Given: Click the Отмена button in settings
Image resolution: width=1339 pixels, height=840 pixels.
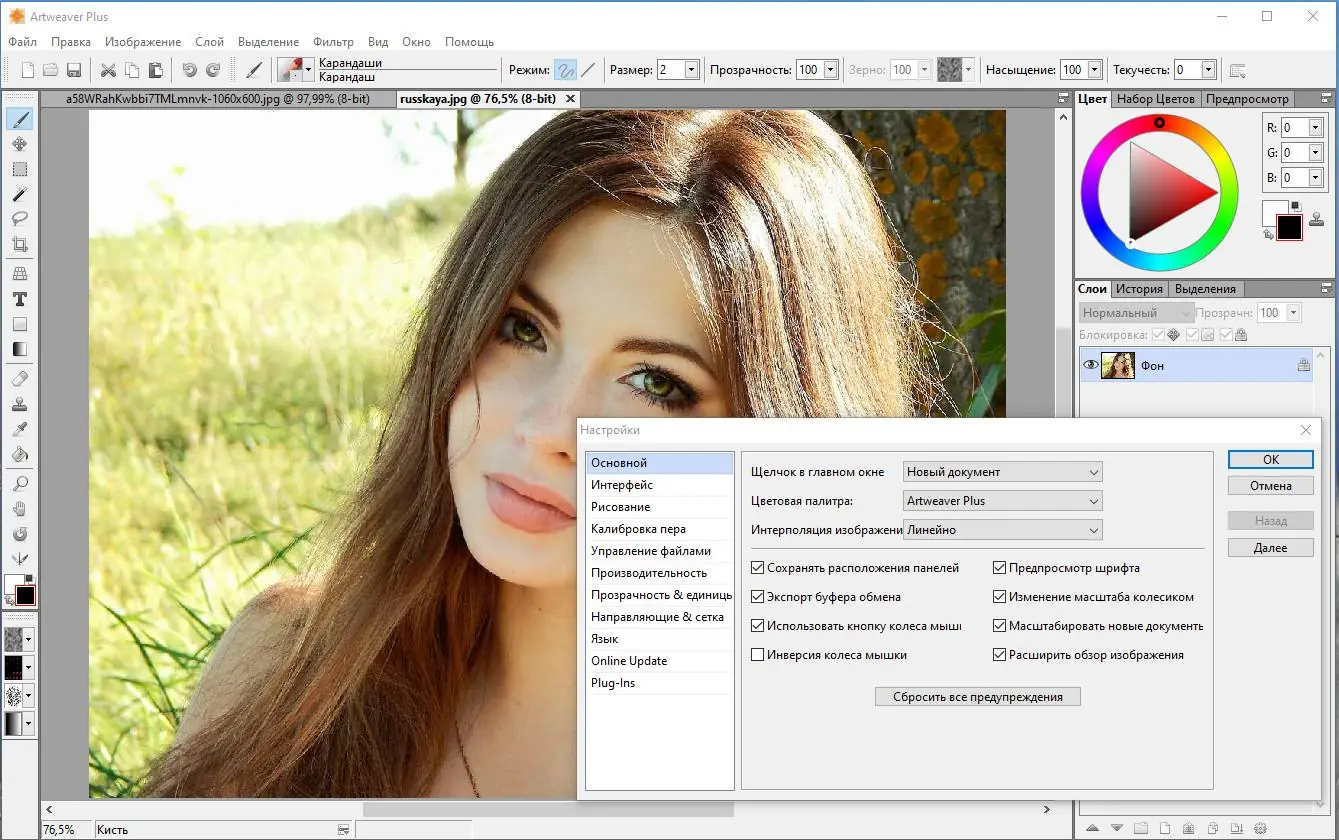Looking at the screenshot, I should pos(1270,486).
